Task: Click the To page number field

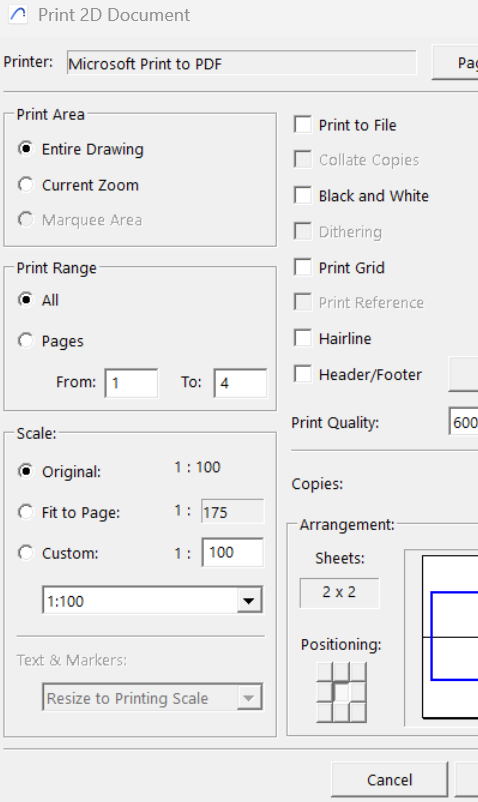Action: point(240,383)
